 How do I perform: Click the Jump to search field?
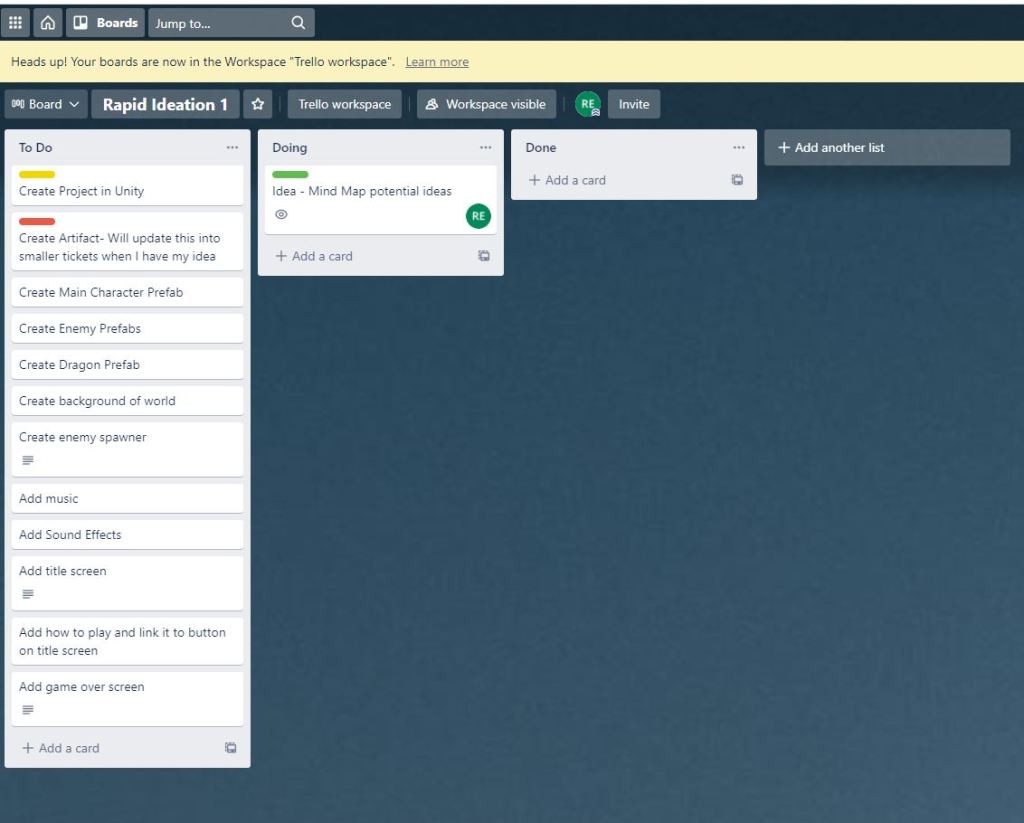point(220,23)
